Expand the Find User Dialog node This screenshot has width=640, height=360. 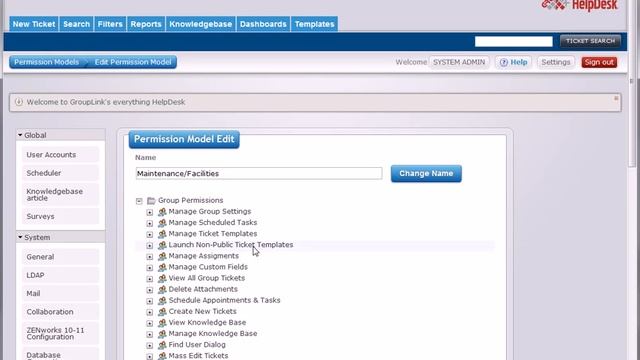click(149, 345)
